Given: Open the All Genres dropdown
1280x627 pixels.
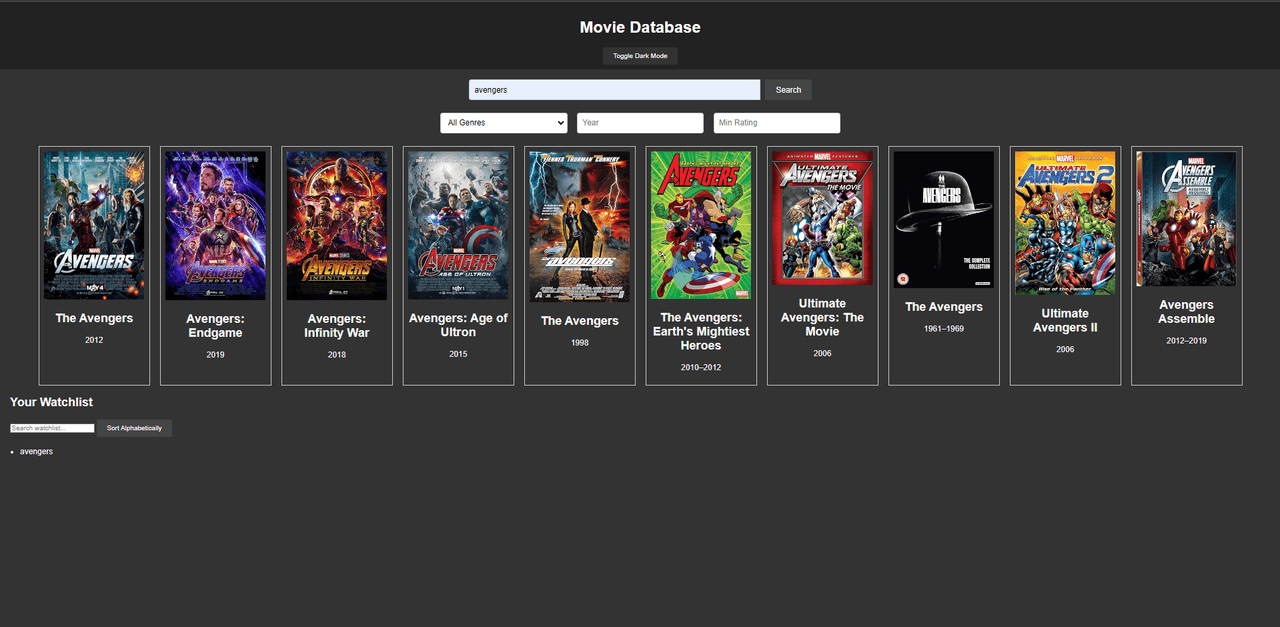Looking at the screenshot, I should (x=504, y=123).
